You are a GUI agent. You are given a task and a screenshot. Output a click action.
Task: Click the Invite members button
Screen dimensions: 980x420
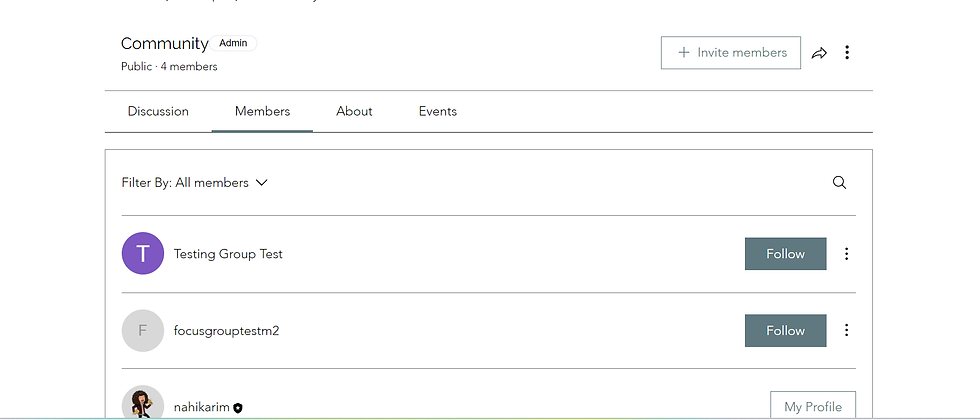point(731,53)
